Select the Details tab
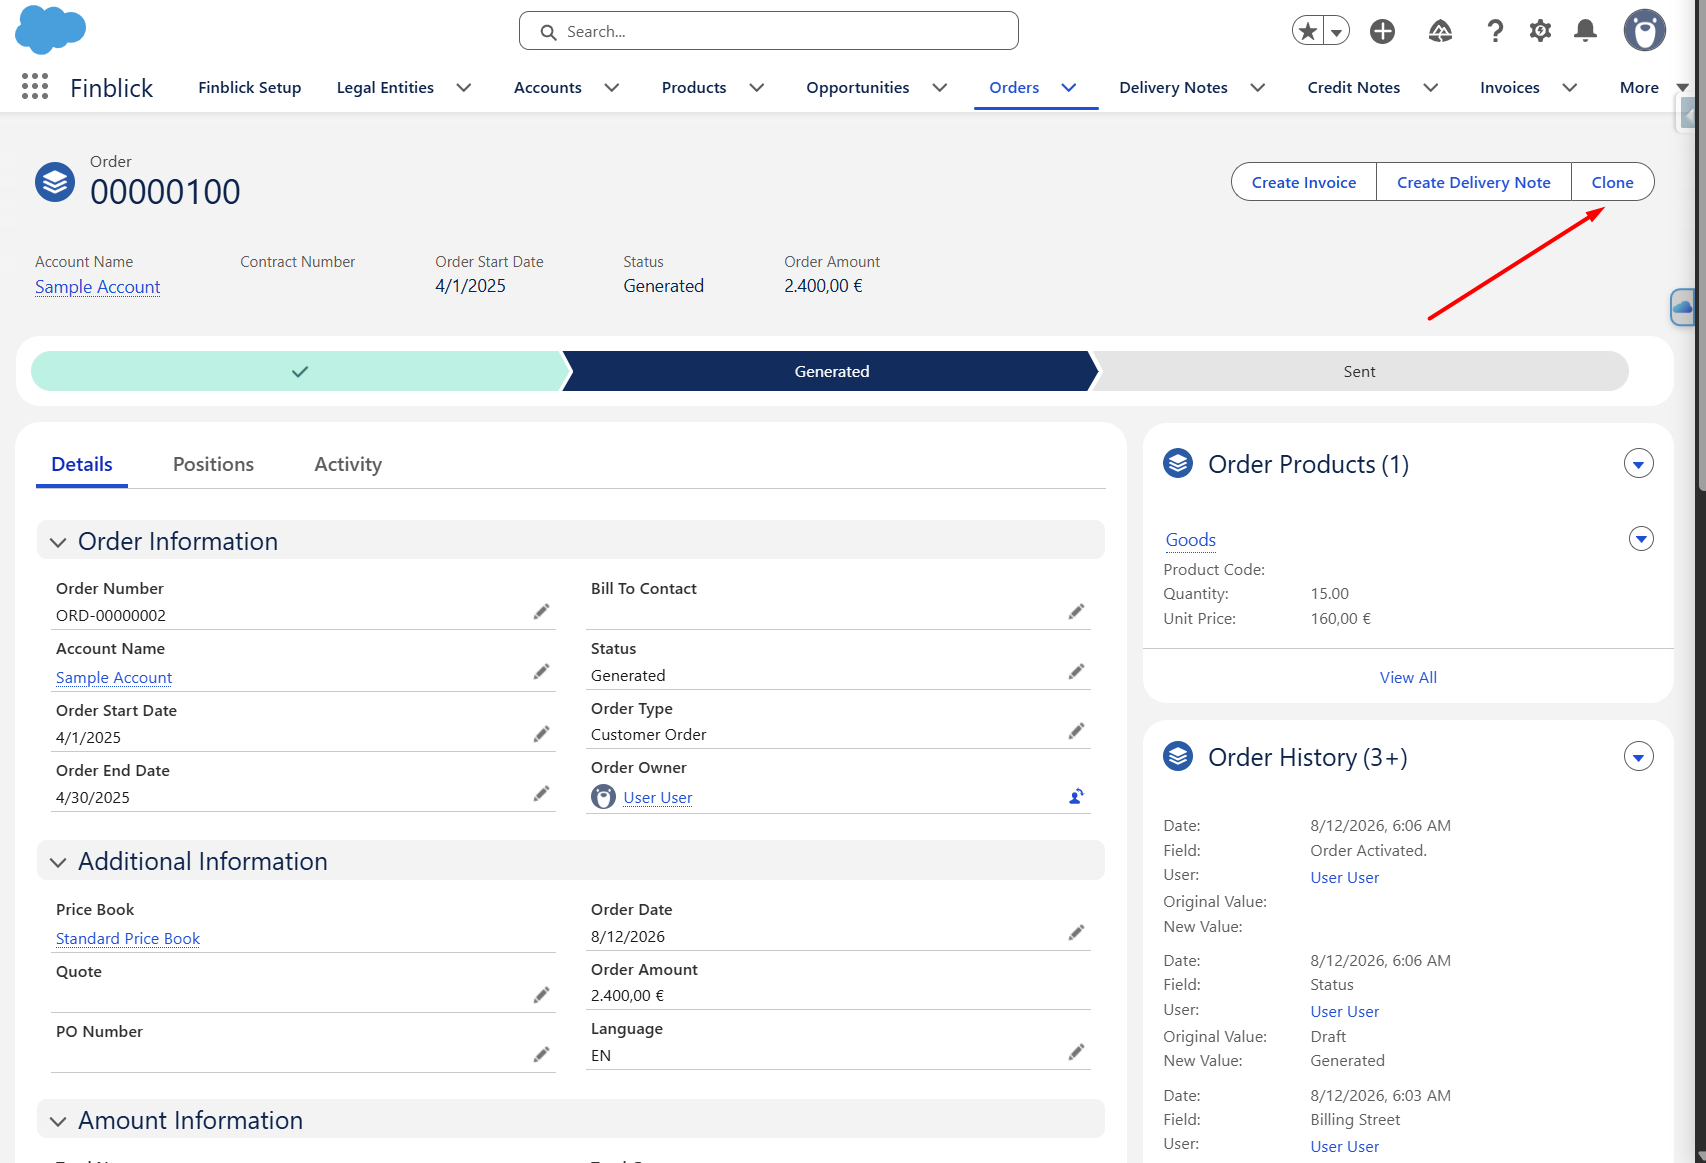 [82, 464]
